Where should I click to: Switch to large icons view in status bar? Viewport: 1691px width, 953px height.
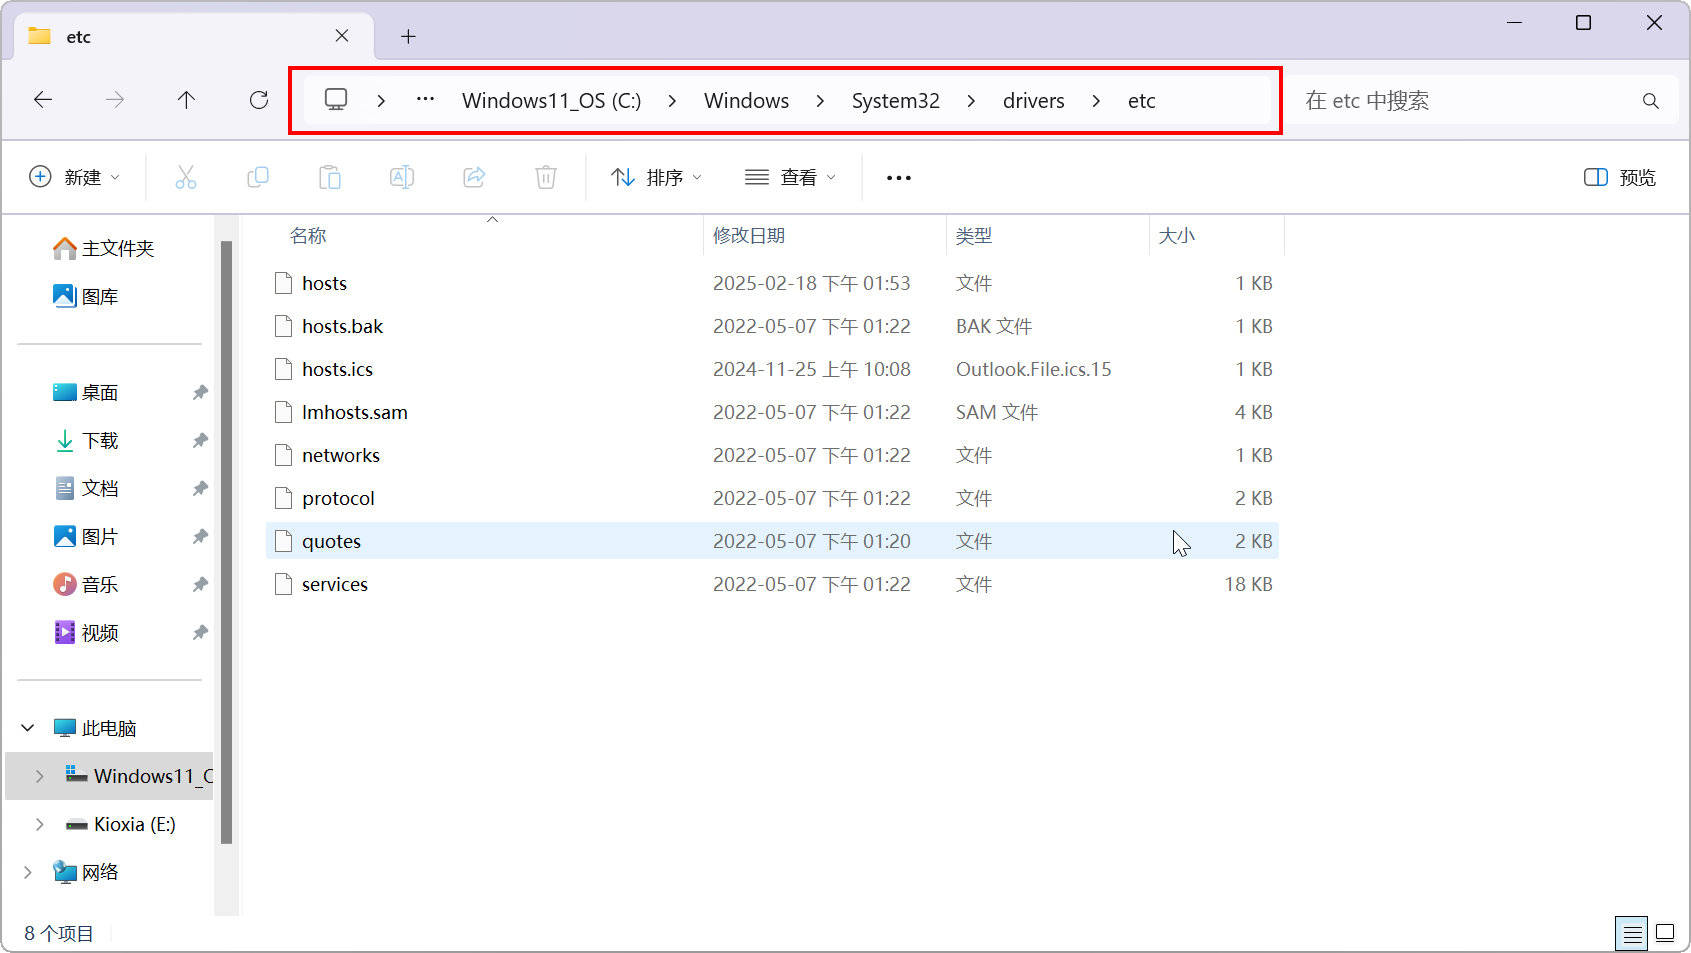coord(1665,934)
